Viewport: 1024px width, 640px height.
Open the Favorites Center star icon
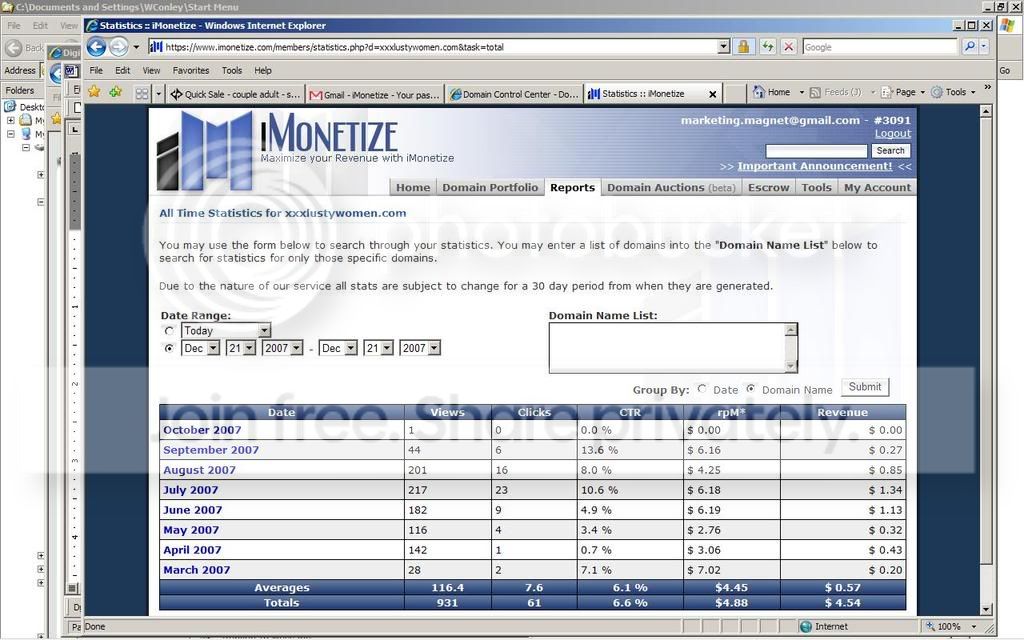94,92
